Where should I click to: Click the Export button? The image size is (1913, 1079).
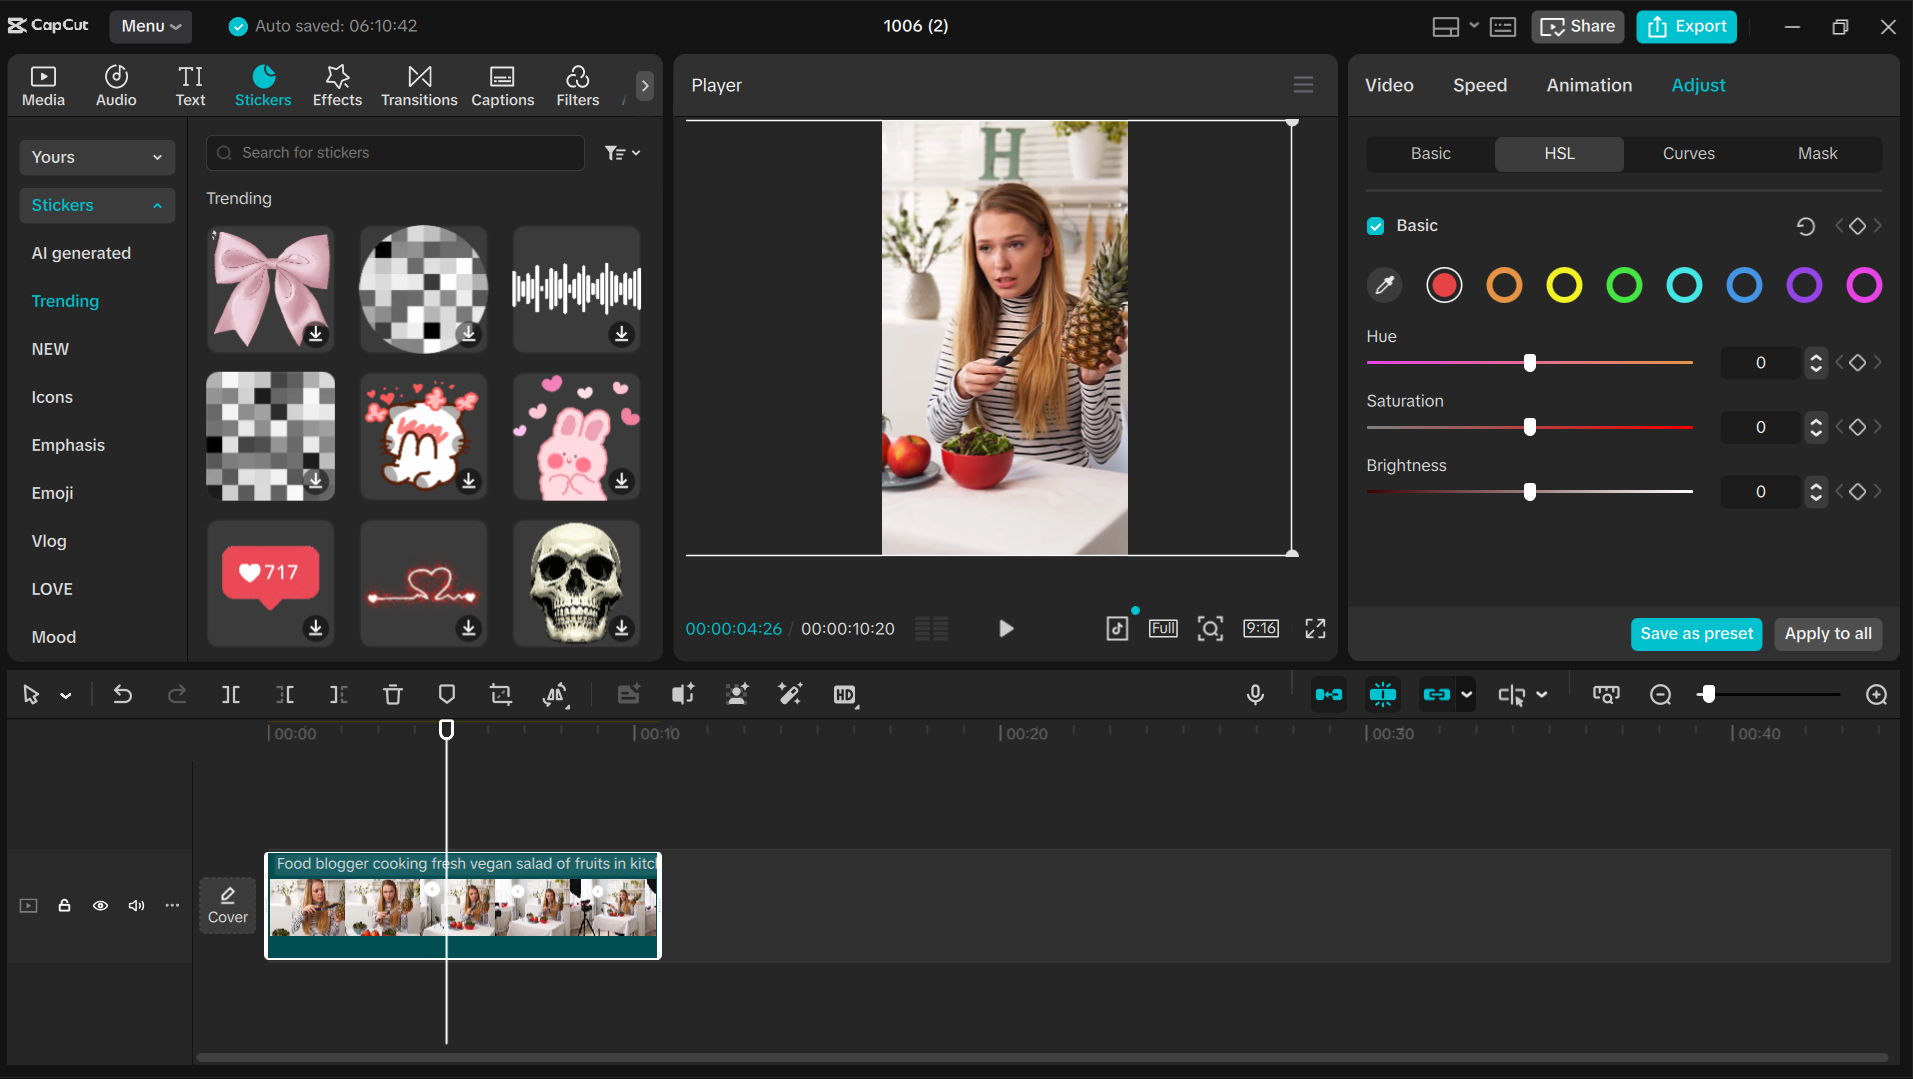pyautogui.click(x=1686, y=26)
